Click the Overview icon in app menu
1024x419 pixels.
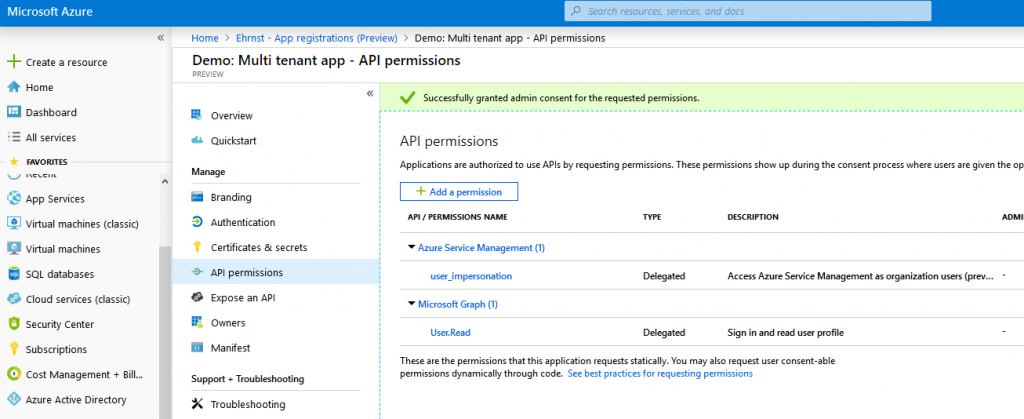[x=197, y=116]
